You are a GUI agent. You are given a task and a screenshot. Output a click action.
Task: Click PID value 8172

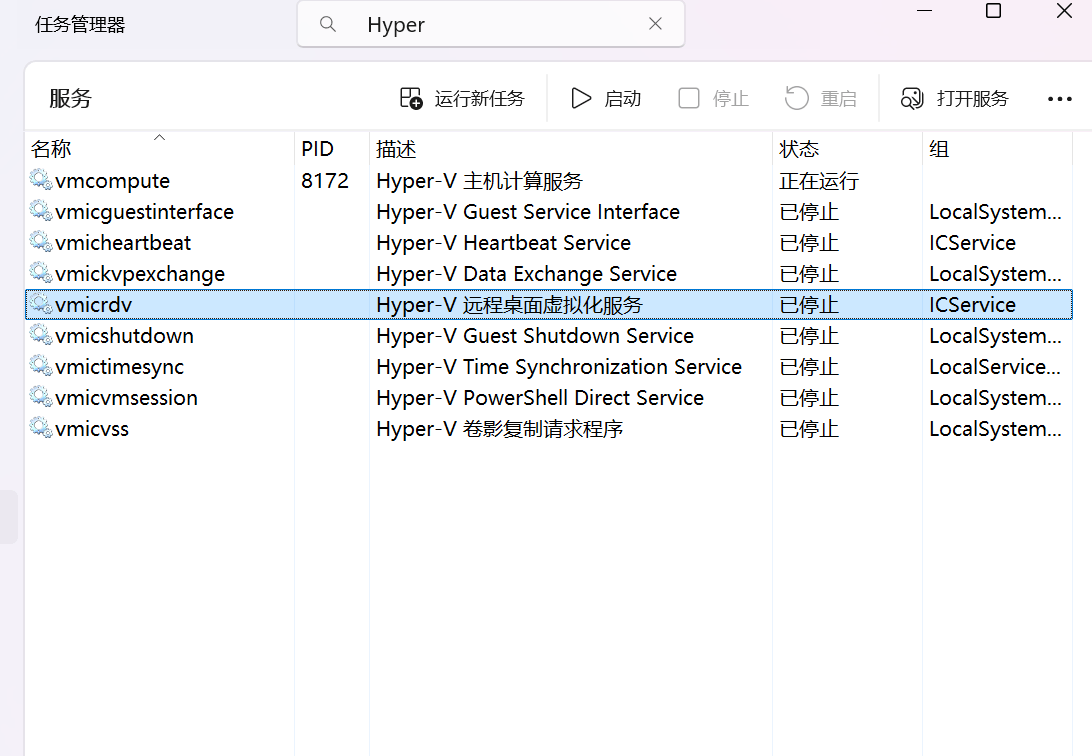325,181
